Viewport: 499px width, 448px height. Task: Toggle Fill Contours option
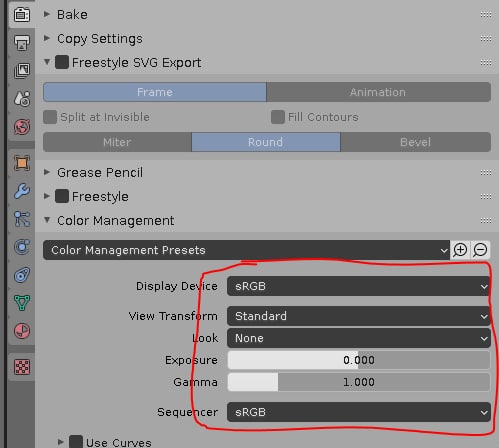pos(278,117)
